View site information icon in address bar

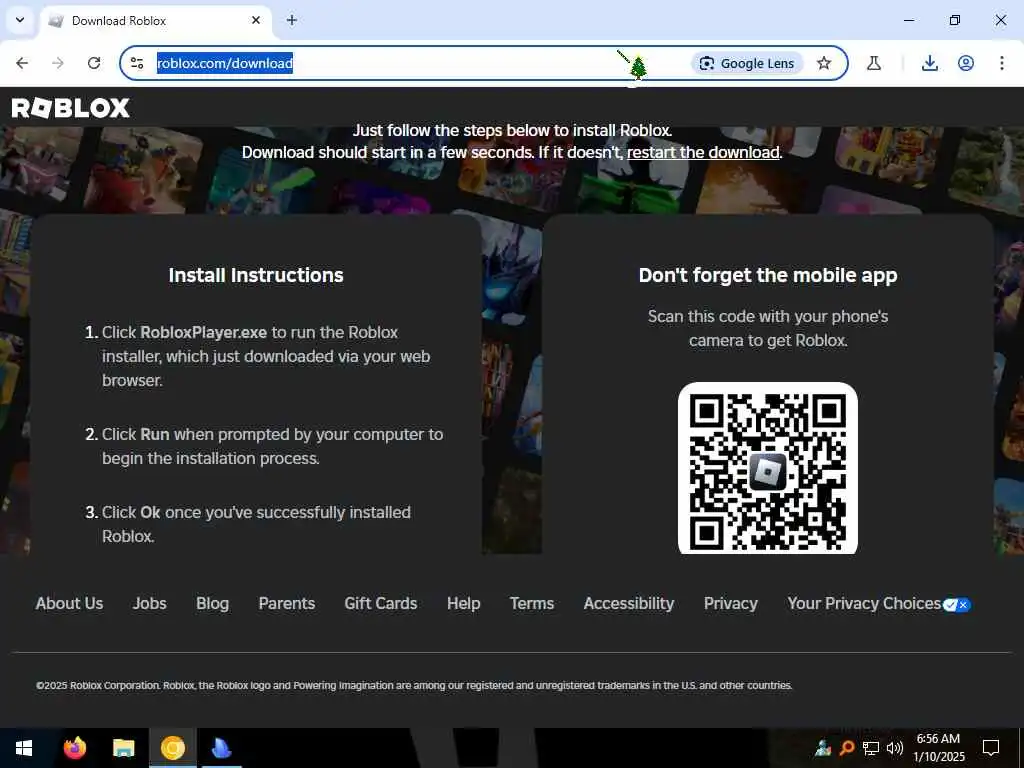click(x=137, y=63)
